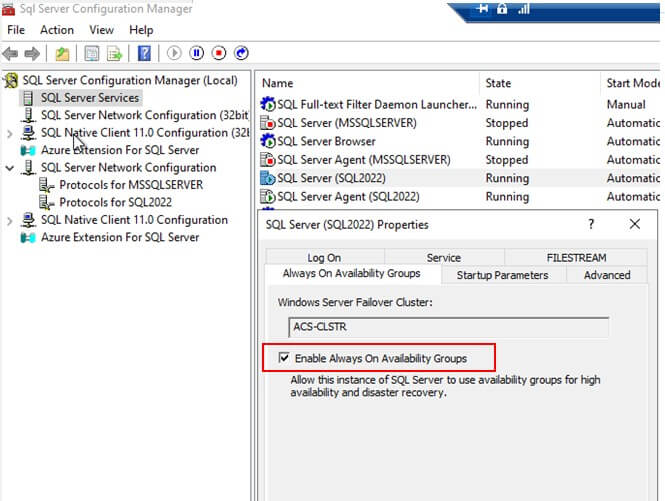This screenshot has height=501, width=665.
Task: Click the Export List toolbar icon
Action: (x=114, y=53)
